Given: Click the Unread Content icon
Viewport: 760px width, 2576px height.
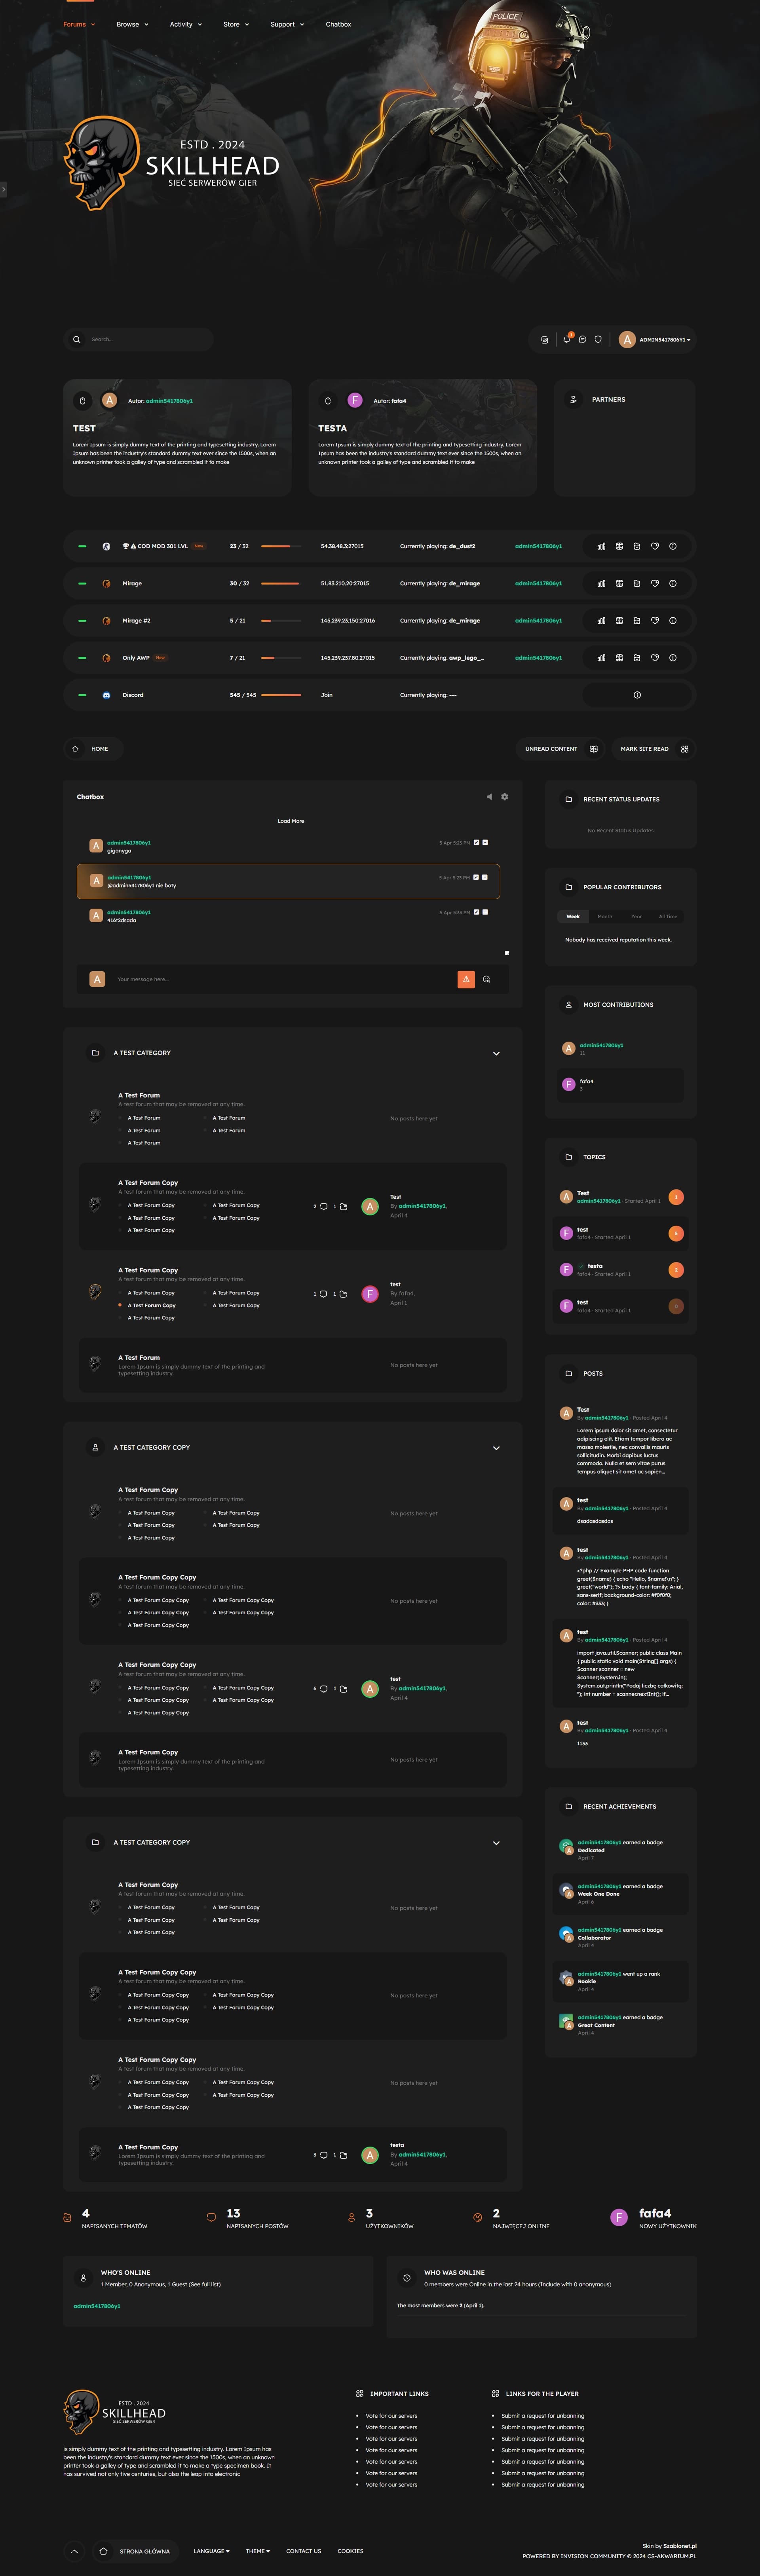Looking at the screenshot, I should tap(594, 749).
